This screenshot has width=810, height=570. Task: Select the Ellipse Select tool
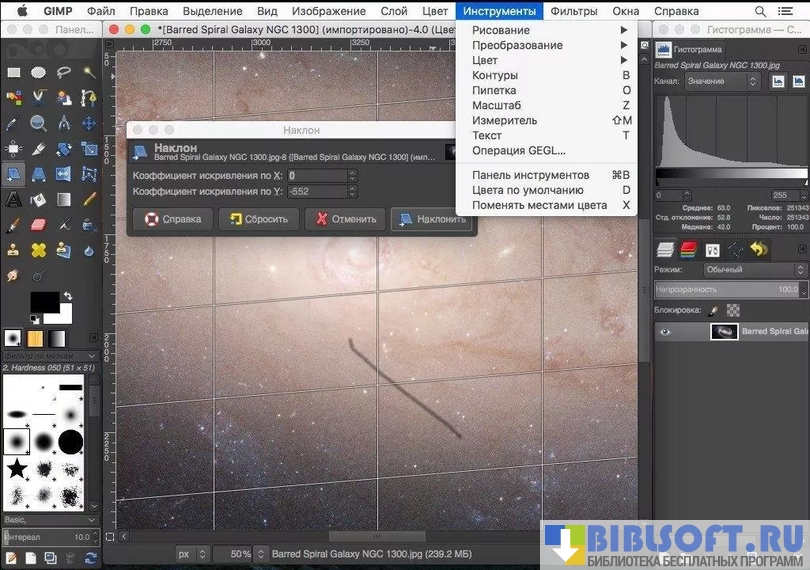[x=38, y=72]
